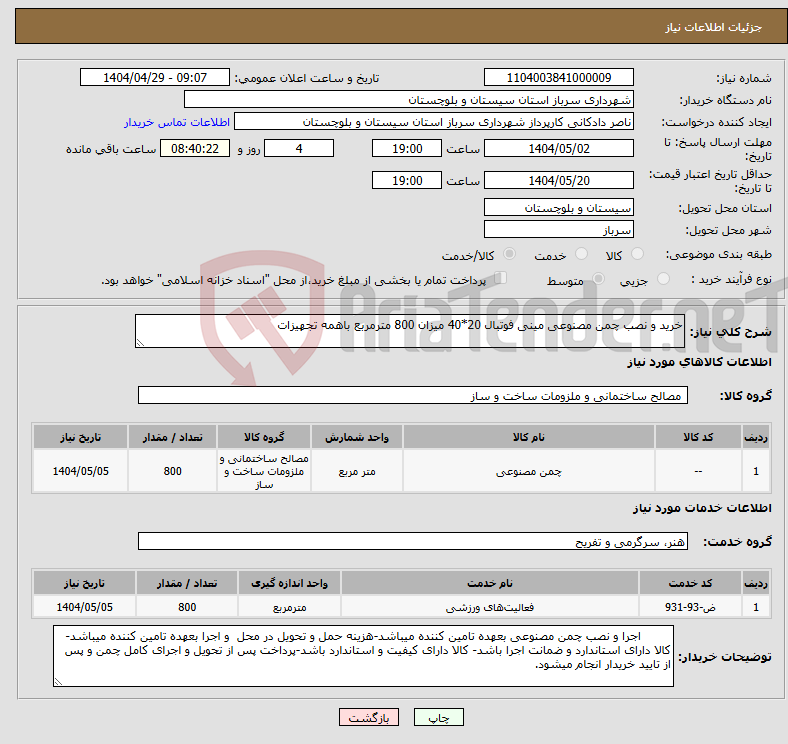Click the گروه کالا column header
Screen dimensions: 788x744
pyautogui.click(x=264, y=437)
